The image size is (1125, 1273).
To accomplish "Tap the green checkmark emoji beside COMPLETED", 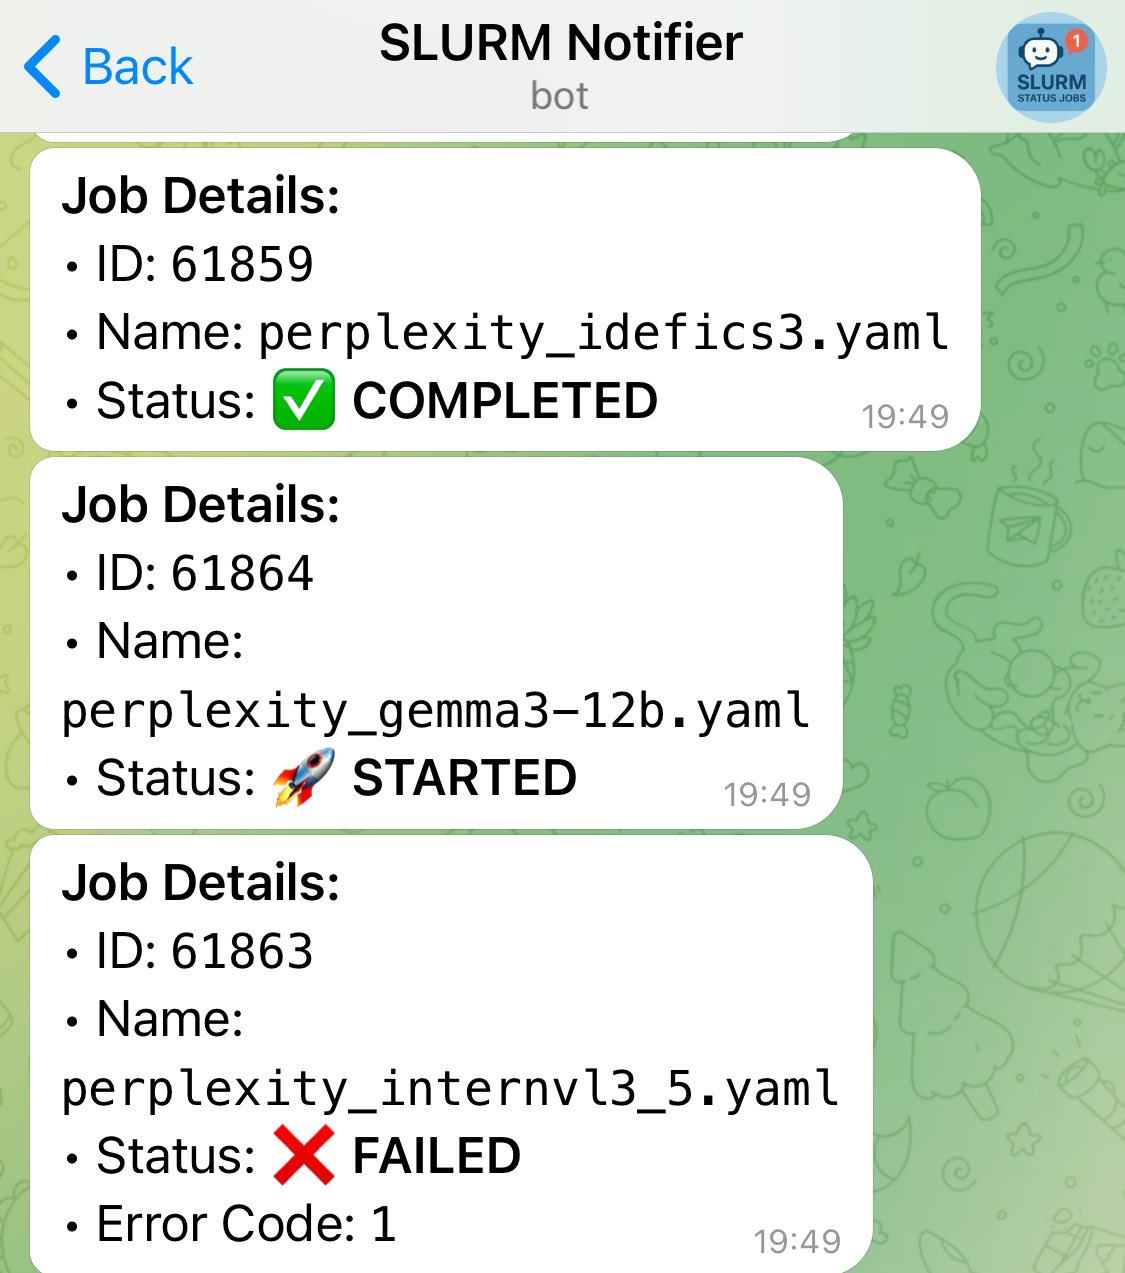I will click(x=303, y=401).
